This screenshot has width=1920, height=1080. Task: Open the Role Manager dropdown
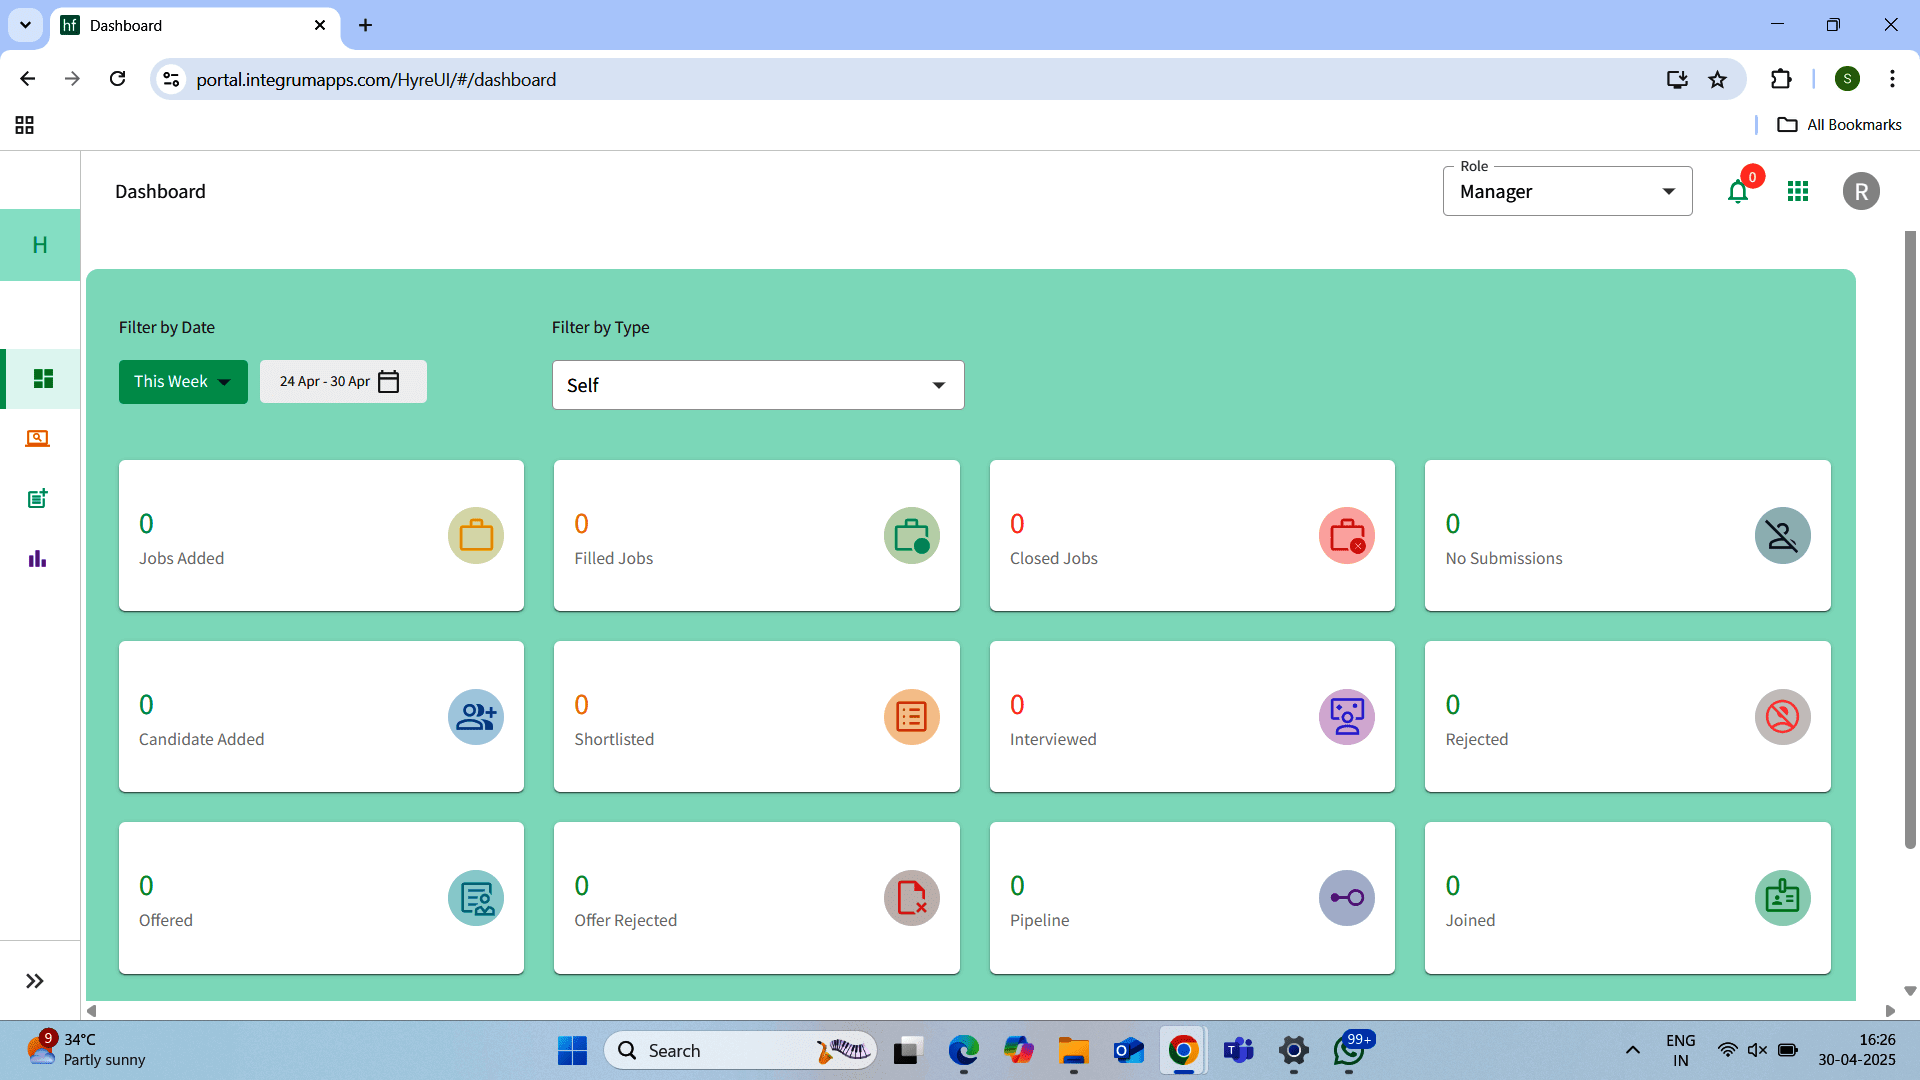coord(1567,192)
